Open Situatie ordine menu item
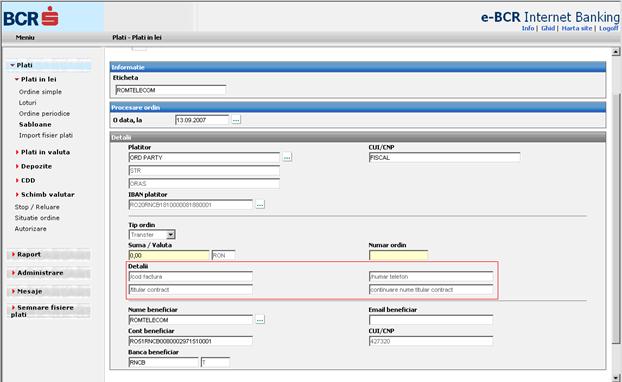Viewport: 622px width, 382px height. (x=37, y=218)
